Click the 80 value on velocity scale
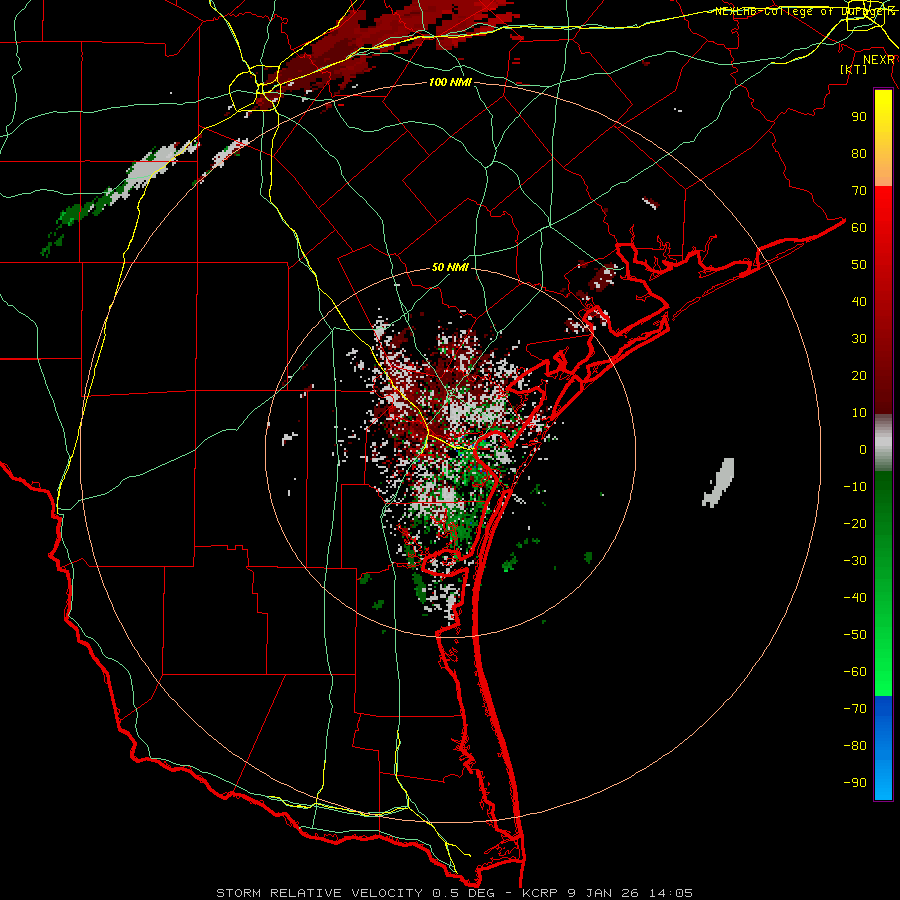 point(859,153)
